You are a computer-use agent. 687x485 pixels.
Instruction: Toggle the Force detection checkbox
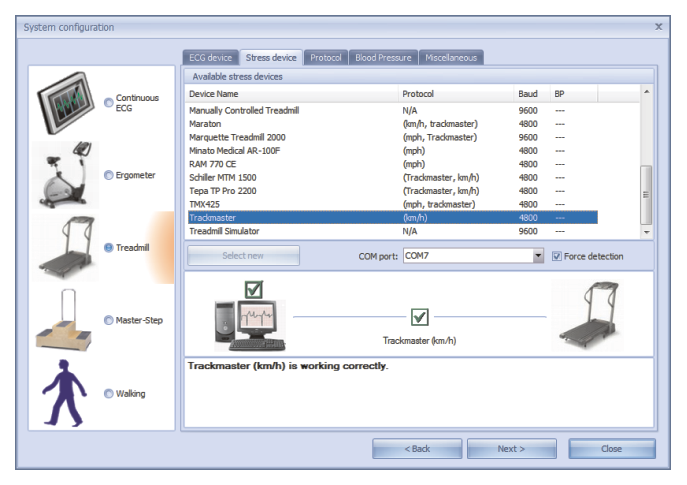[556, 256]
